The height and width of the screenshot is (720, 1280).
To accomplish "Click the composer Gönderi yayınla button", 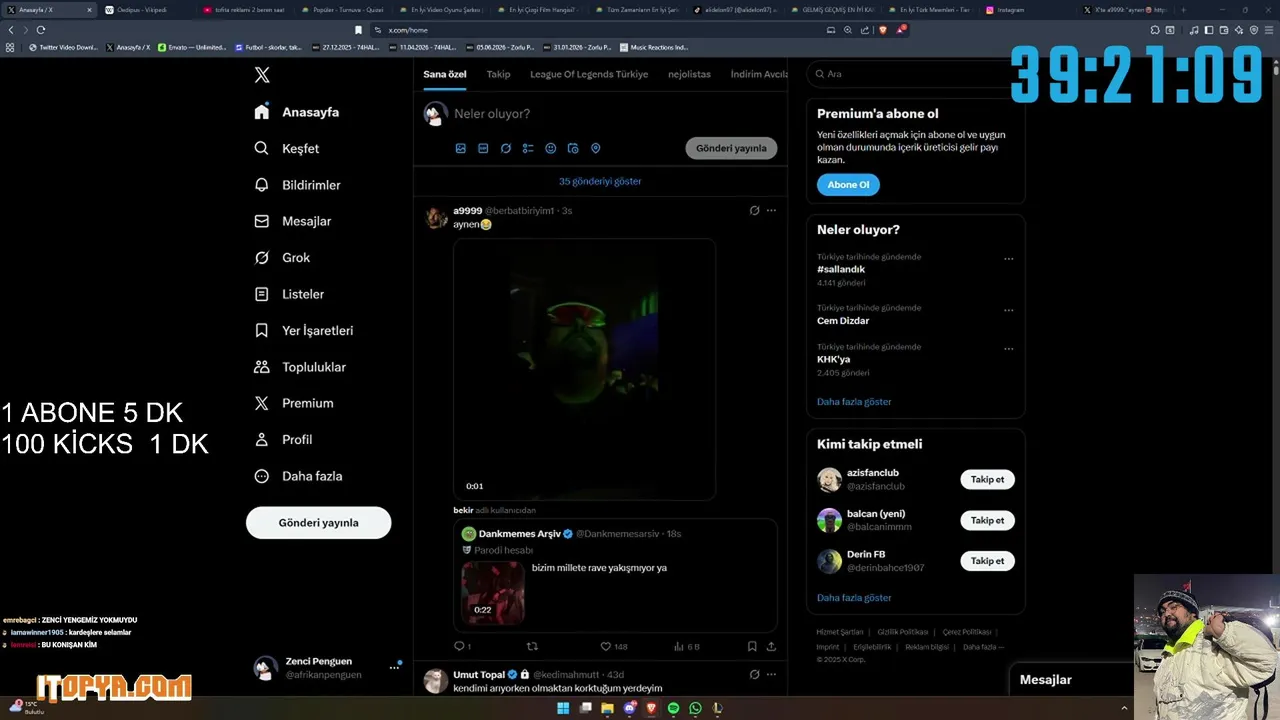I will click(x=731, y=148).
